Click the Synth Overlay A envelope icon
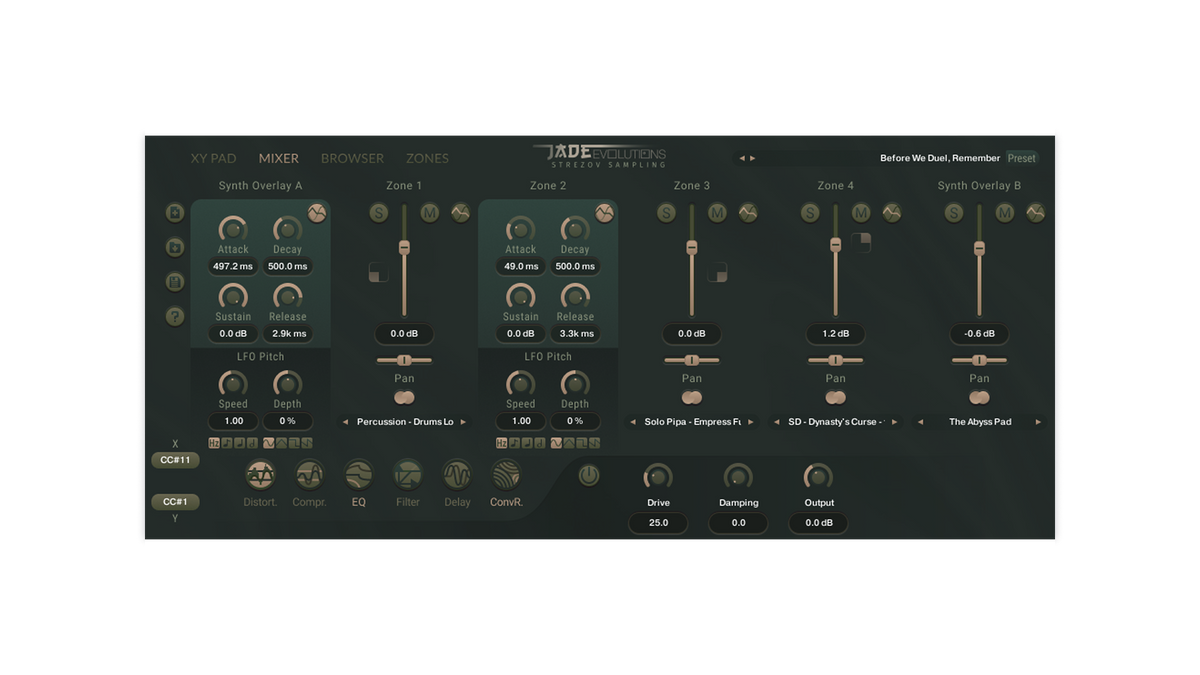Screen dimensions: 1200x675 click(x=316, y=212)
